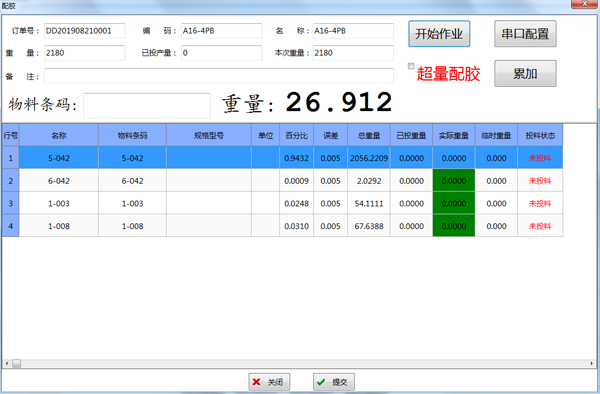Viewport: 600px width, 394px height.
Task: Click the 重量 field showing 2180
Action: pos(85,53)
